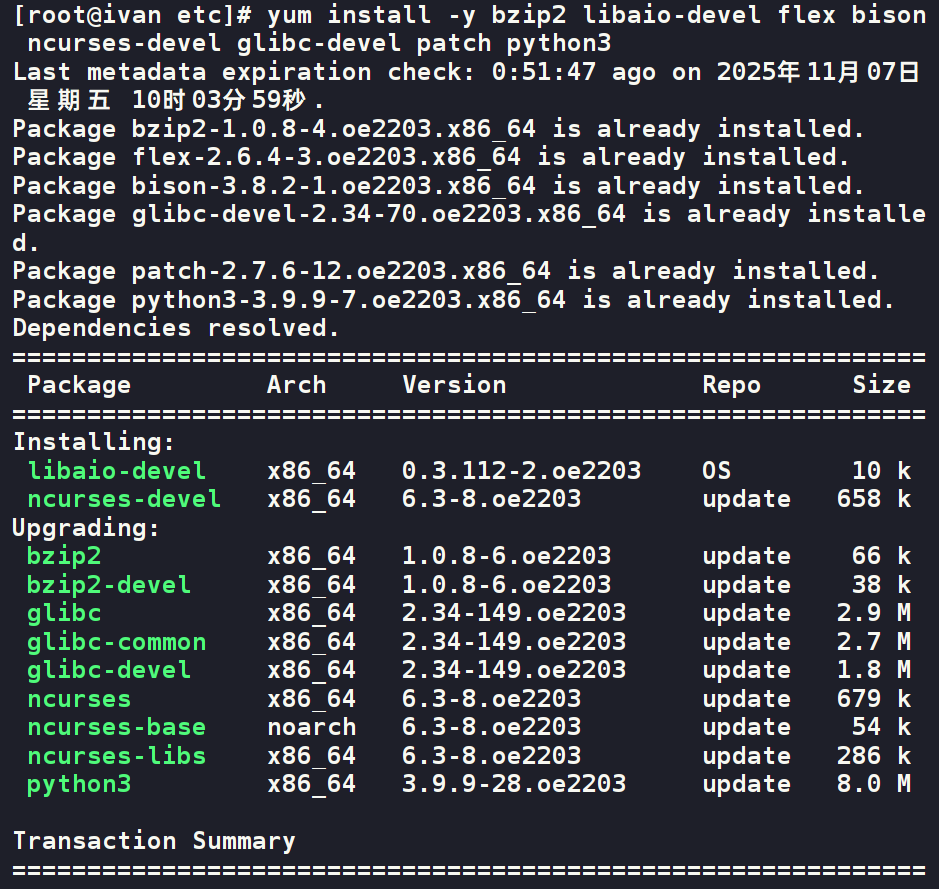Image resolution: width=939 pixels, height=889 pixels.
Task: Click the [root@ivan etc]# prompt
Action: [x=132, y=15]
